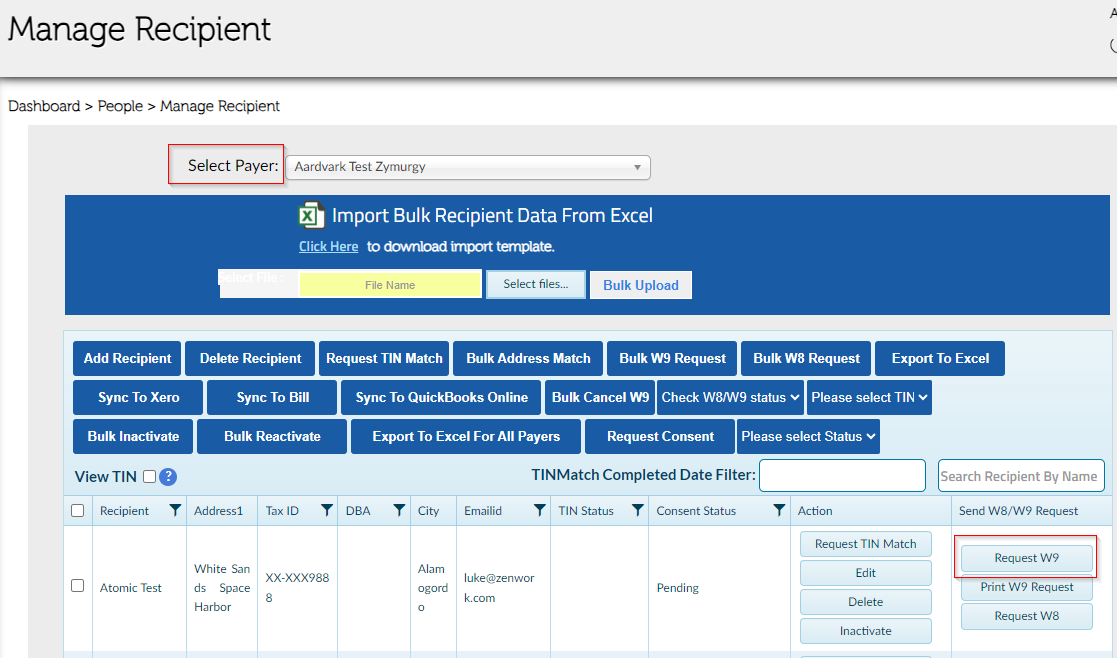Click the Recipient column filter icon
Screen dimensions: 1117x658
[175, 511]
